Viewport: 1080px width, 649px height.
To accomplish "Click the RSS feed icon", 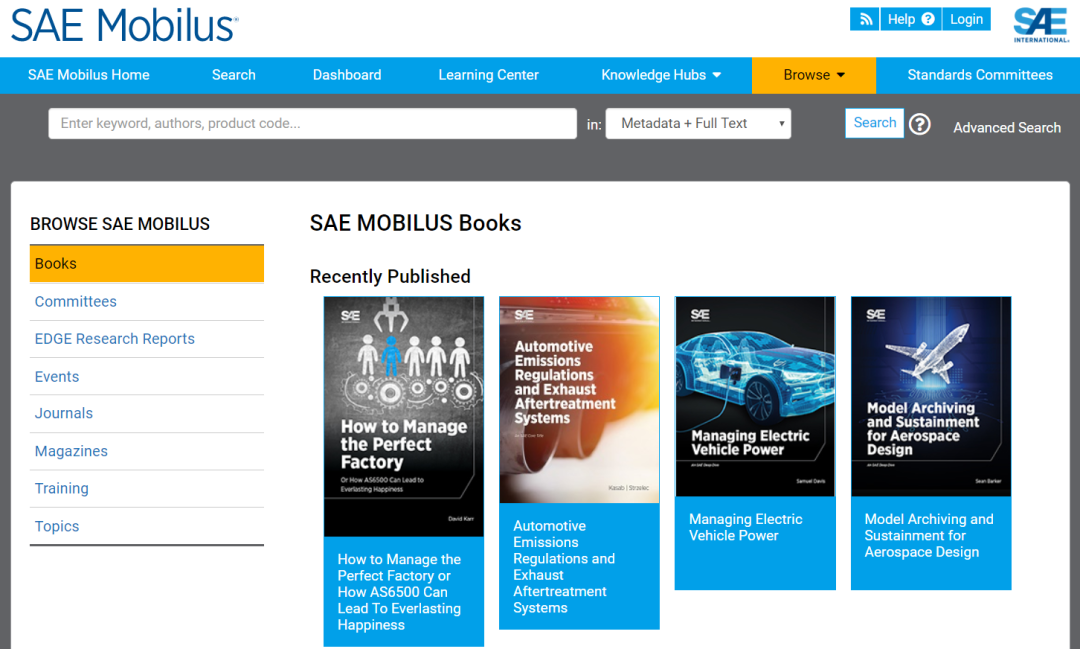I will pos(865,19).
